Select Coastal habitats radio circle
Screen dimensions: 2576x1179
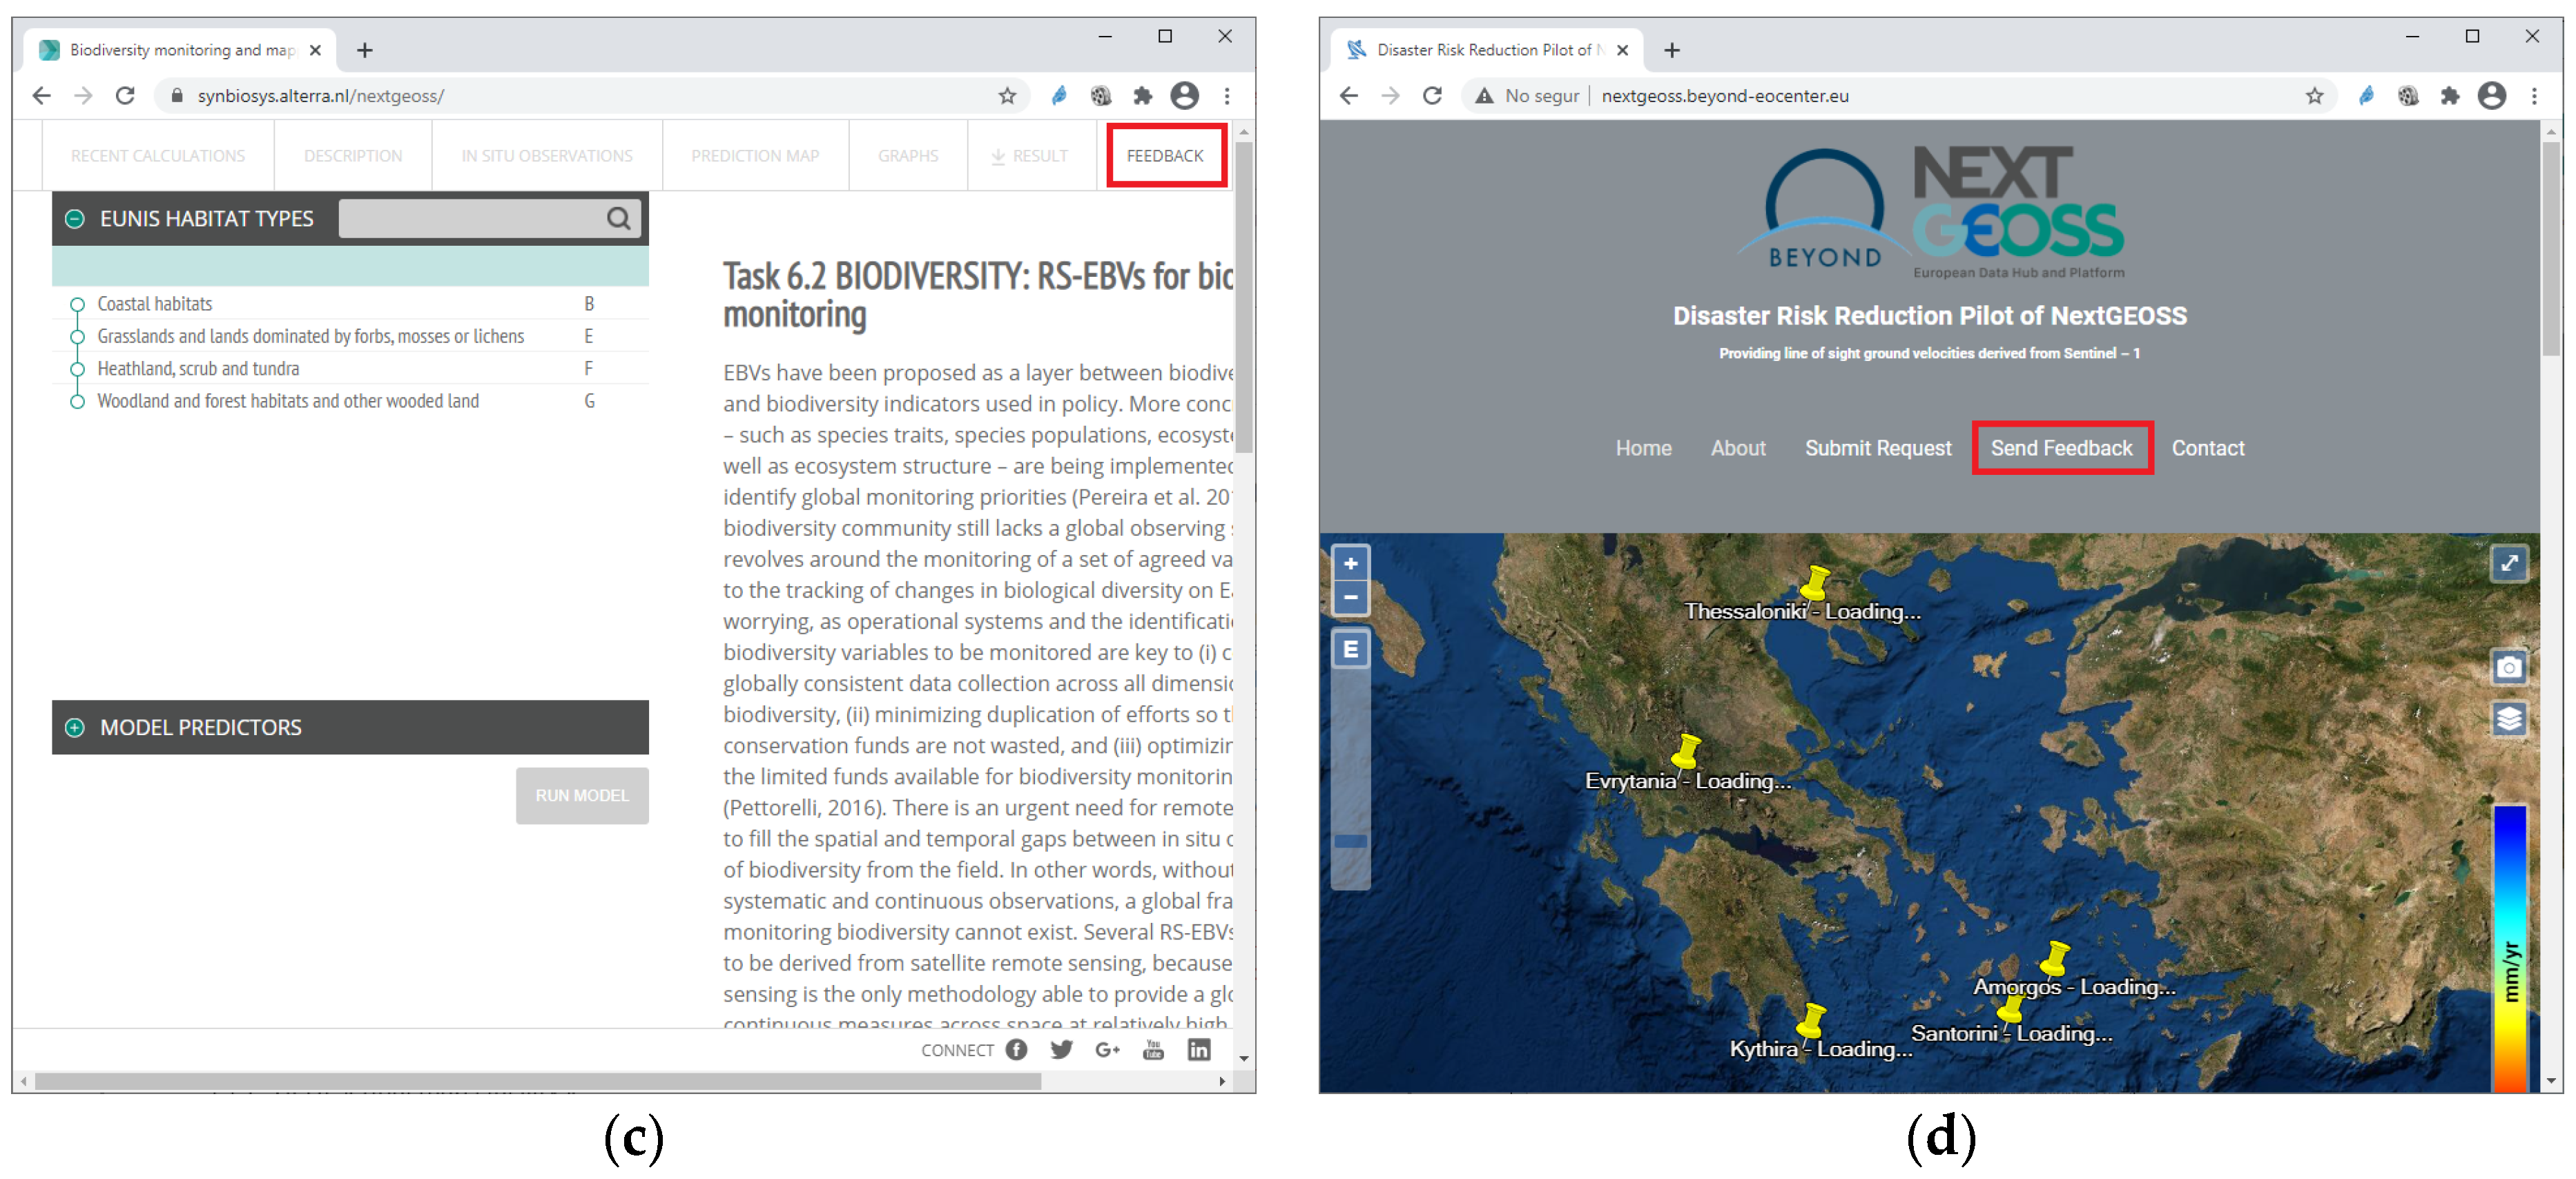click(x=77, y=304)
